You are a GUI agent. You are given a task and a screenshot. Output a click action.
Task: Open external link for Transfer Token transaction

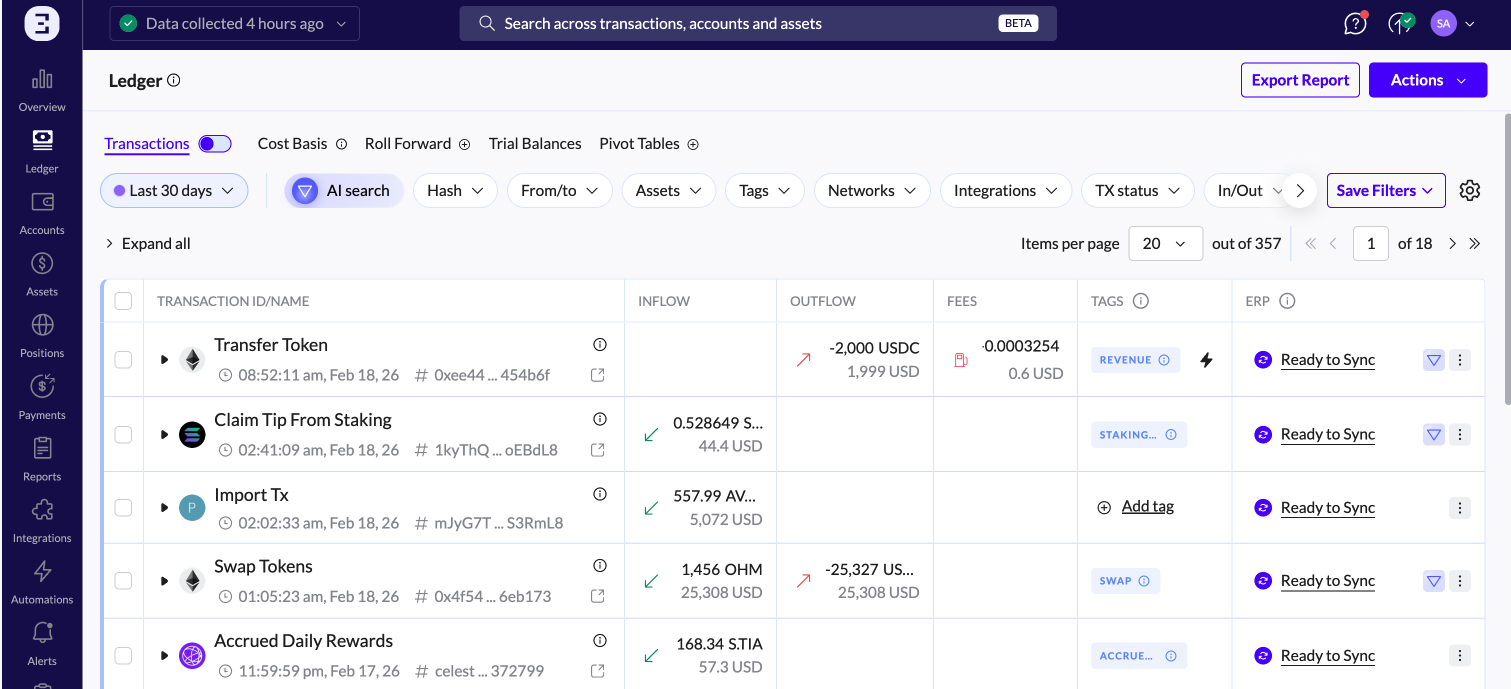pos(598,375)
